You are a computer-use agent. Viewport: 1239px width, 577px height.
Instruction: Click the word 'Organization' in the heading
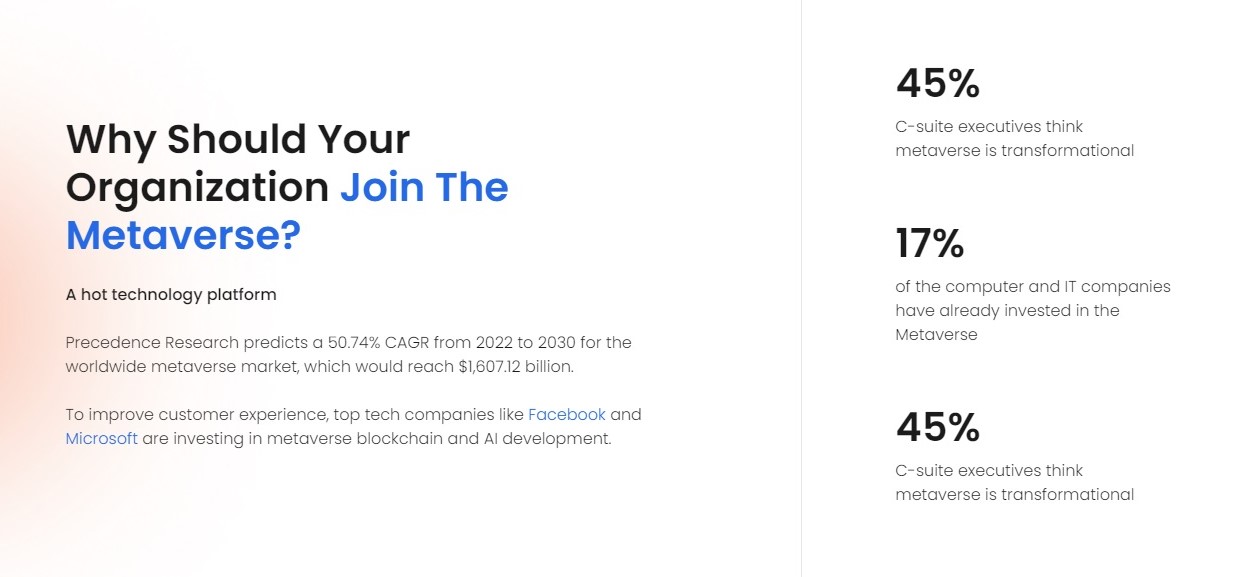198,188
